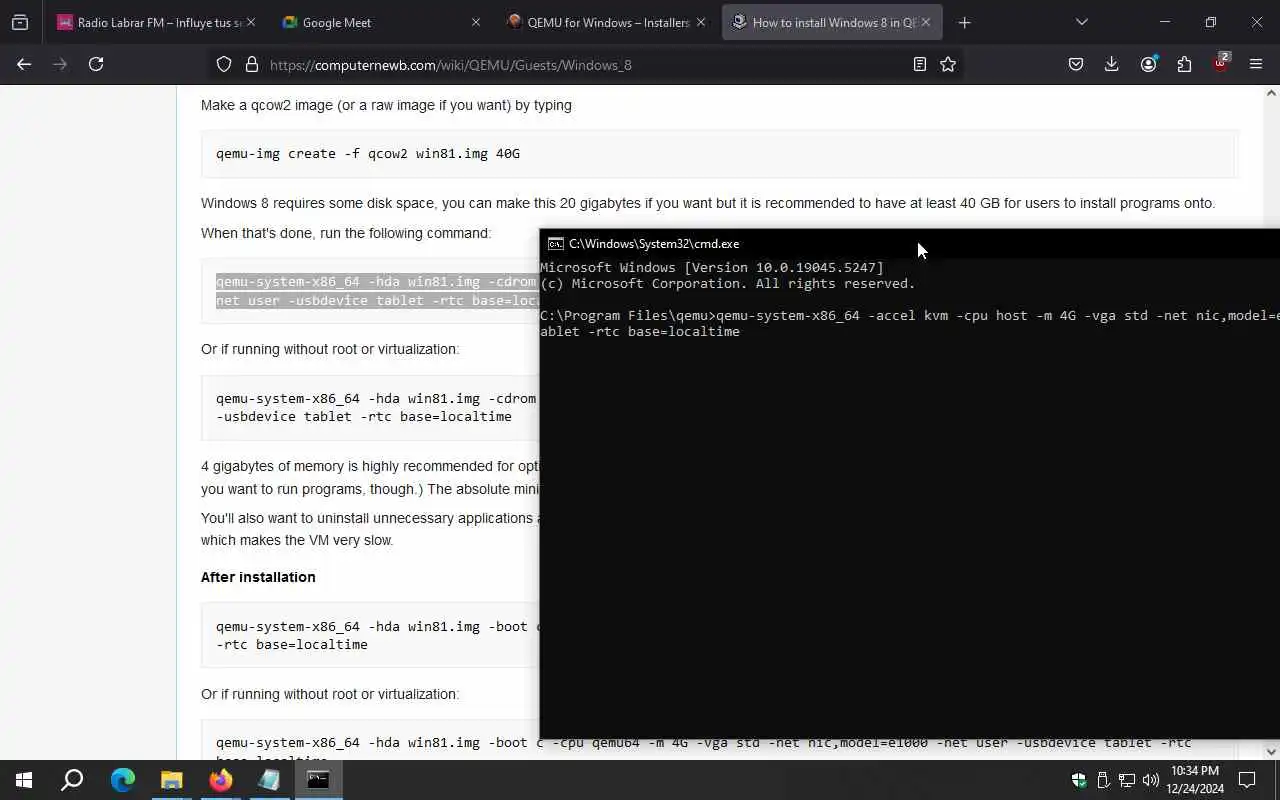This screenshot has height=800, width=1280.
Task: Click the cmd.exe window title bar
Action: click(909, 243)
